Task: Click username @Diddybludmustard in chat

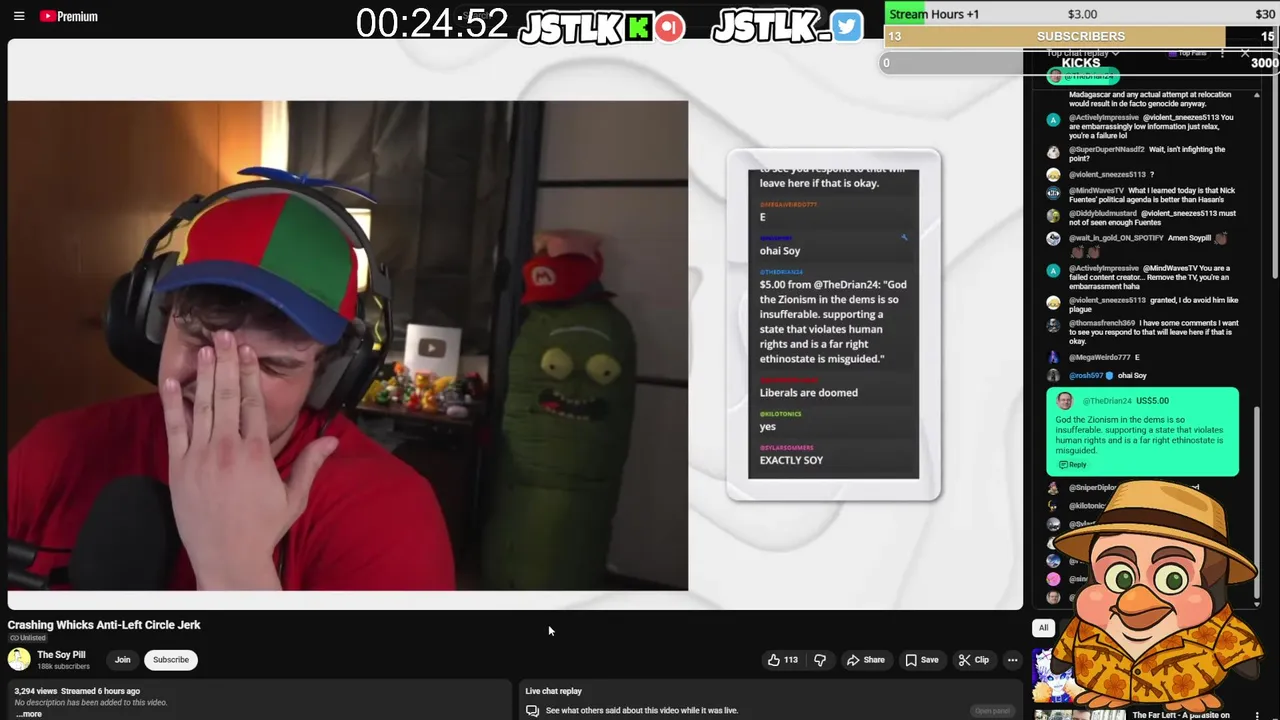Action: (1105, 213)
